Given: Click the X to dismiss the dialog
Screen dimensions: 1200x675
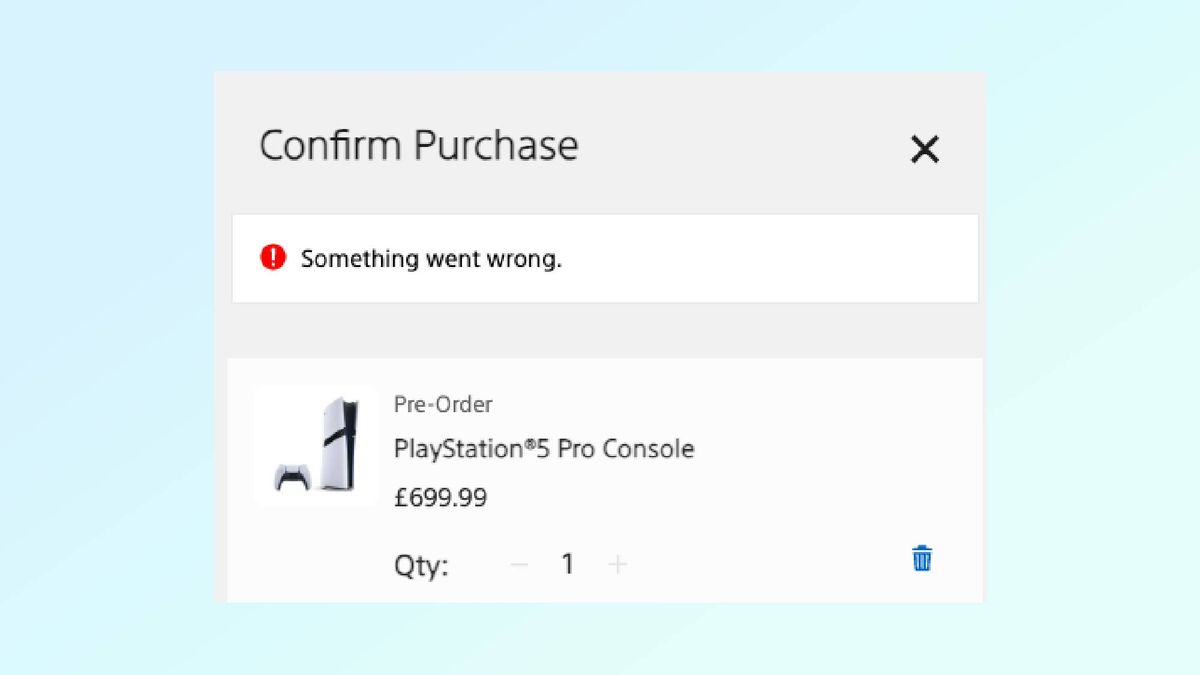Looking at the screenshot, I should click(x=925, y=149).
